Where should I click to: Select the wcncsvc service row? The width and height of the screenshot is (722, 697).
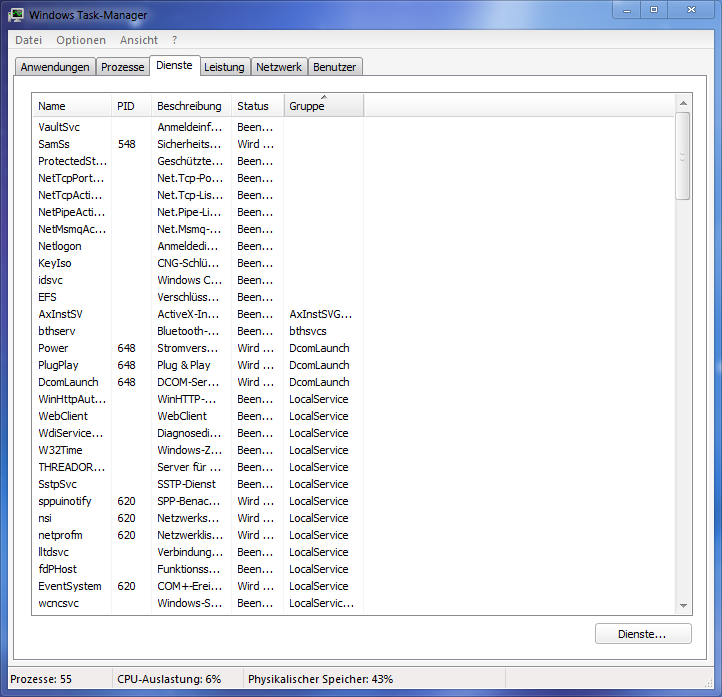pos(198,604)
